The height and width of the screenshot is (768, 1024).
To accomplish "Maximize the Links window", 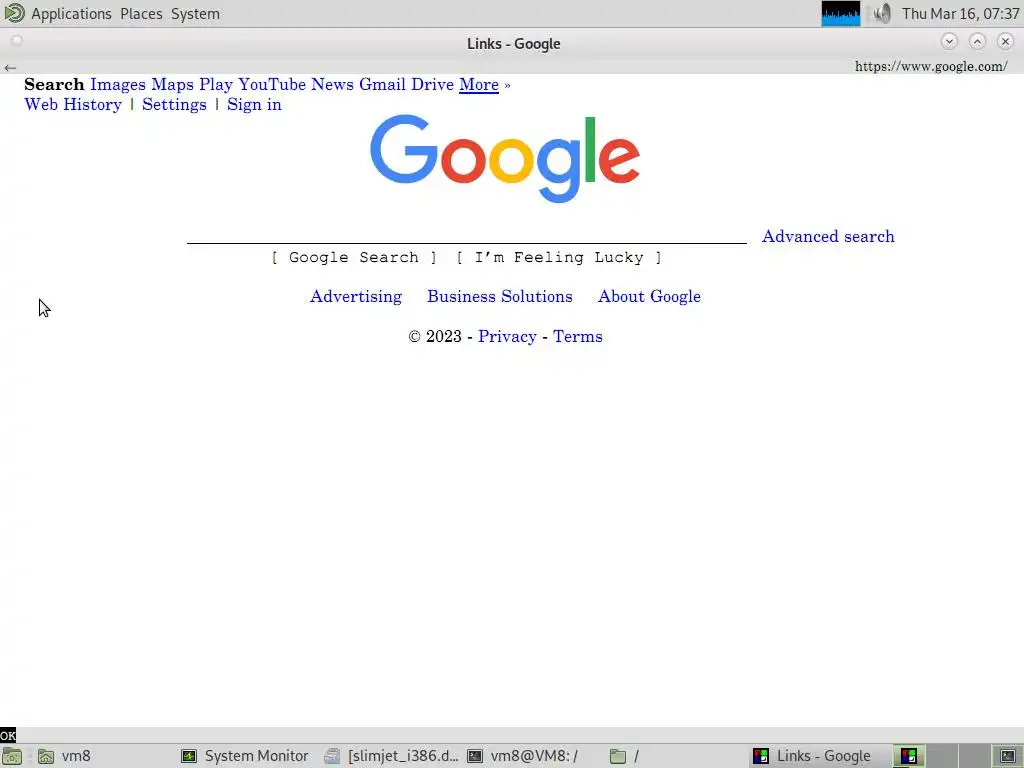I will pos(977,41).
